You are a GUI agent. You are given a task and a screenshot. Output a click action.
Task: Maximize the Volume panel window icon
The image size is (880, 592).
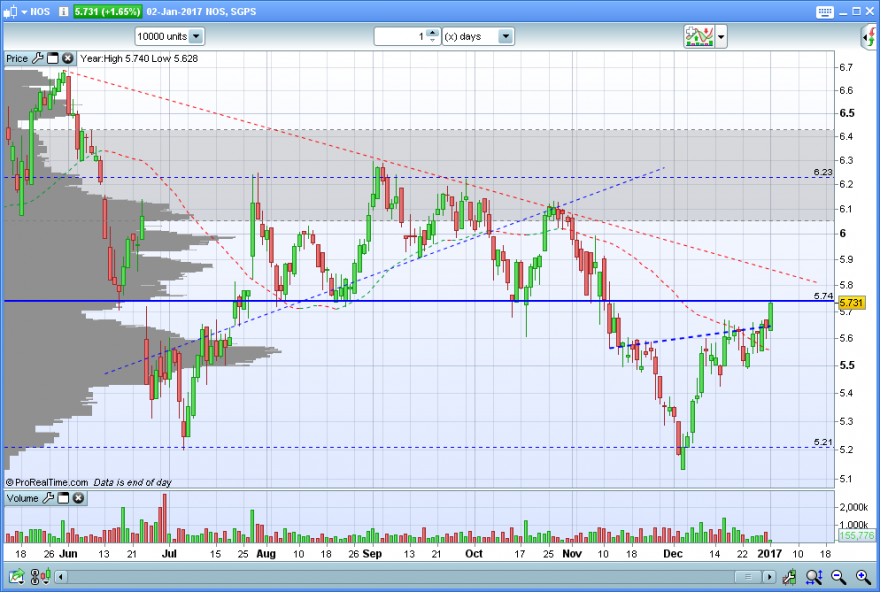tap(63, 498)
